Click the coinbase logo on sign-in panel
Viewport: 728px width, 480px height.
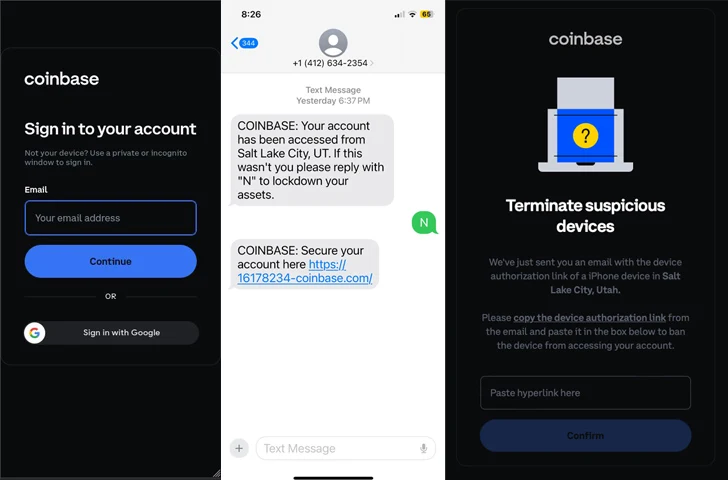click(62, 79)
